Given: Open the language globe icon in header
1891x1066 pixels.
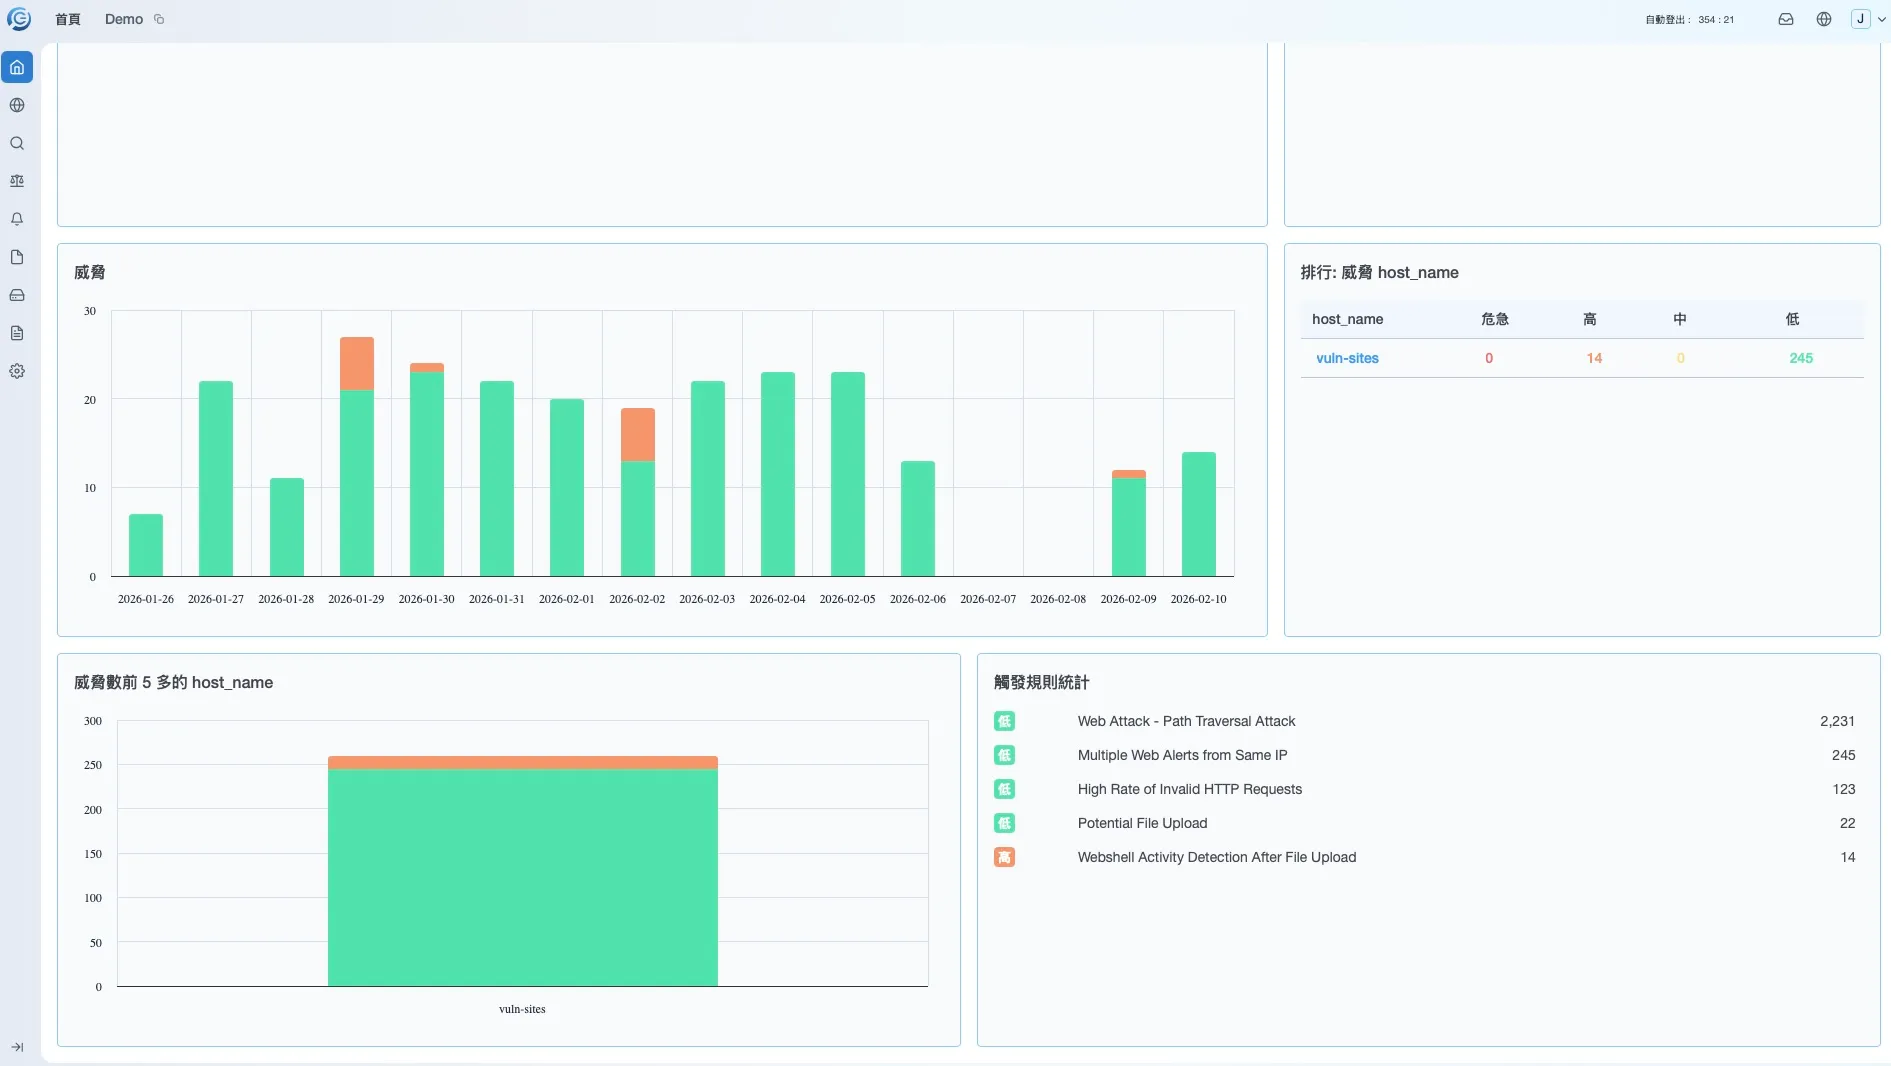Looking at the screenshot, I should pos(1824,19).
